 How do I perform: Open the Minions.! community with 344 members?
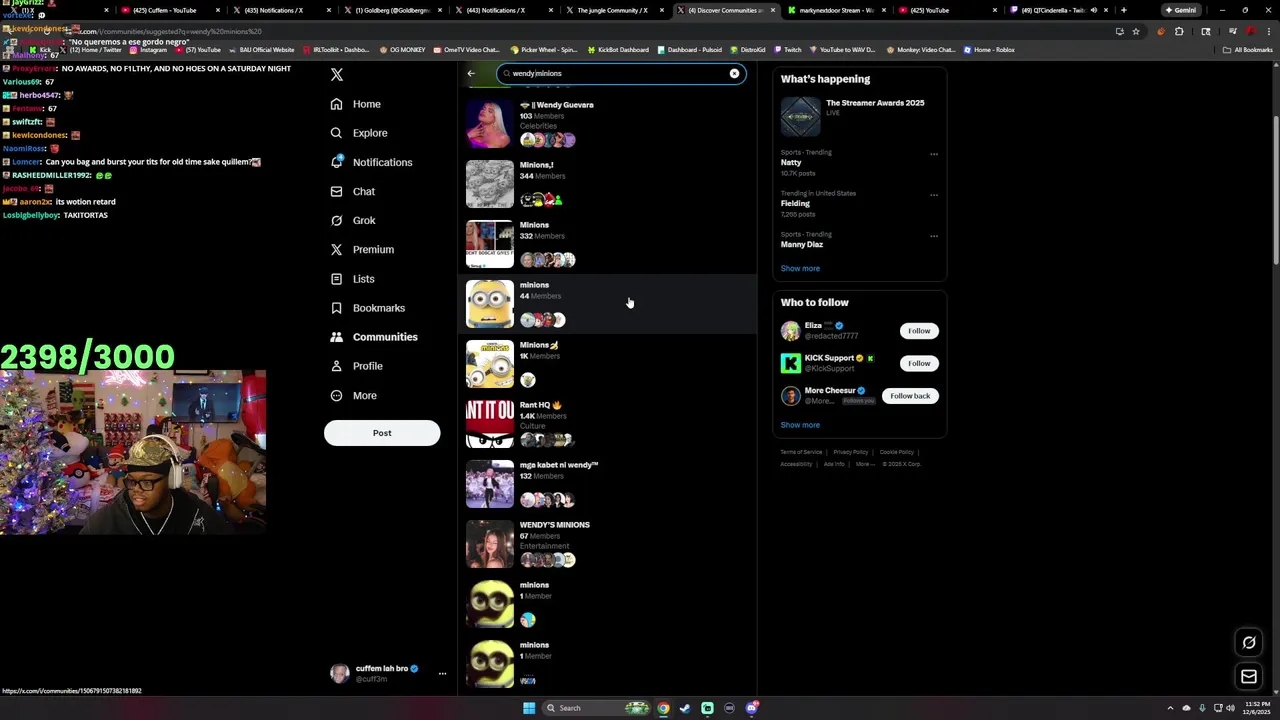608,183
